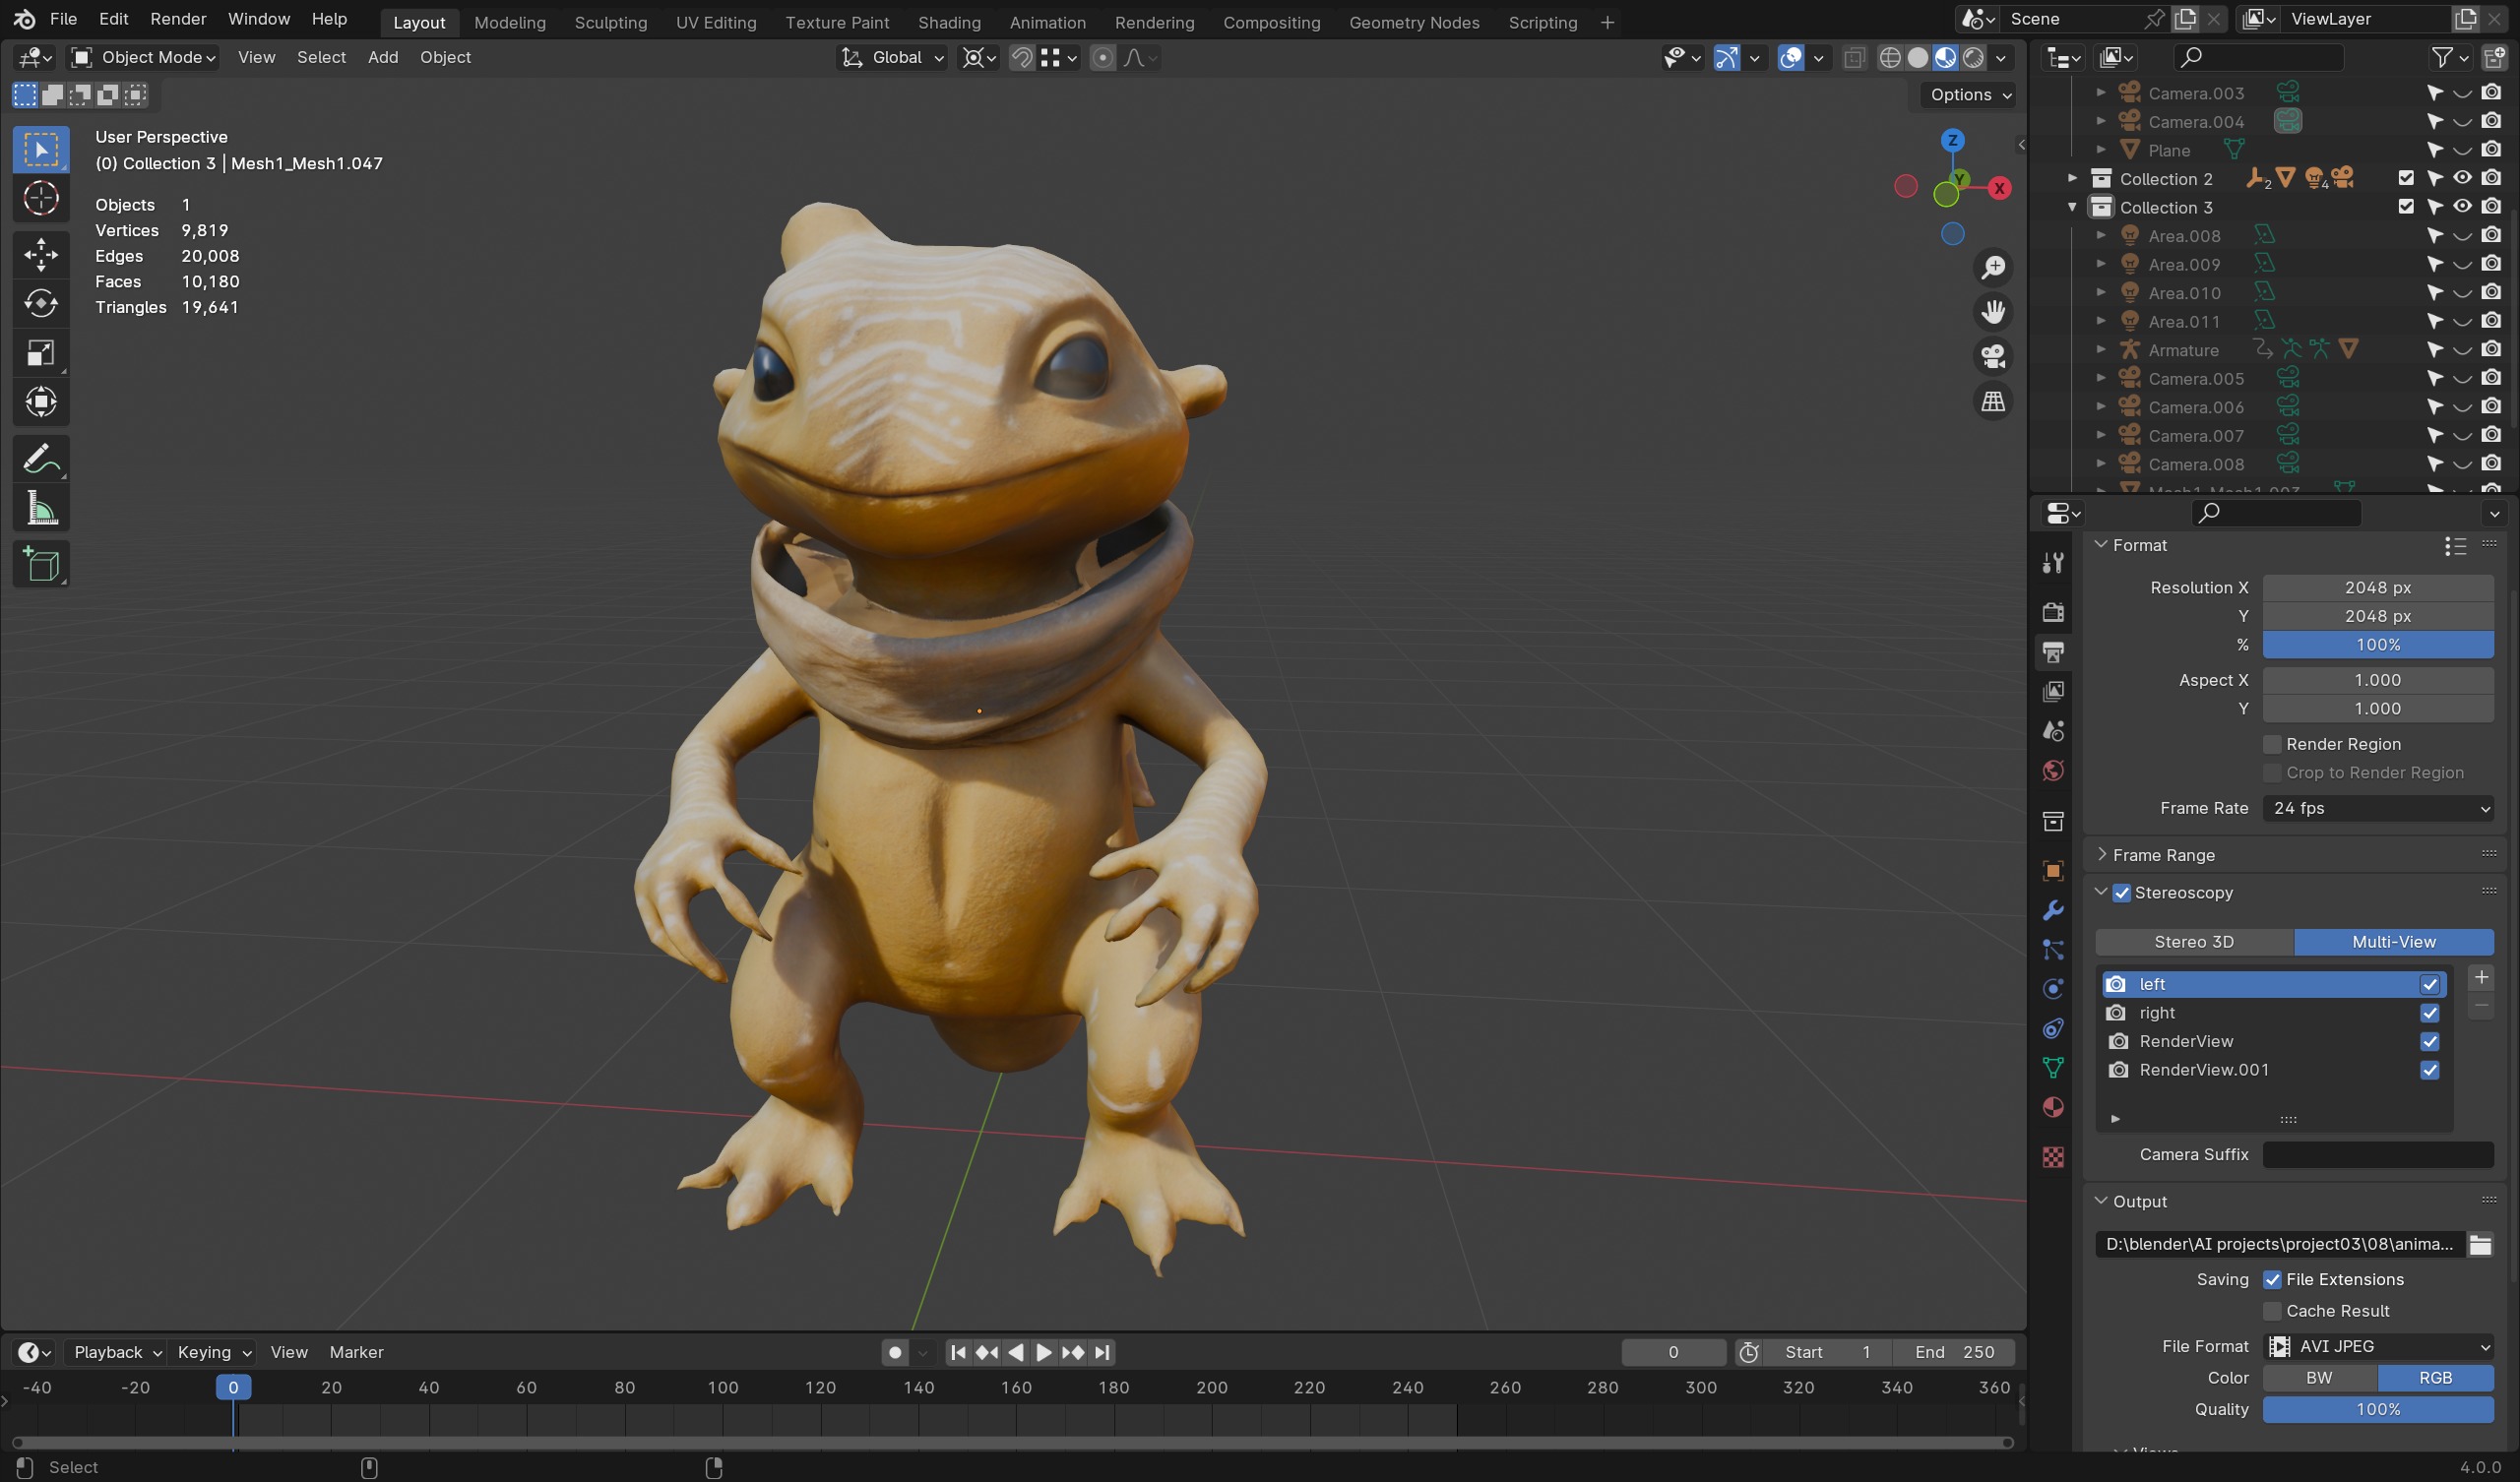Switch viewport to rendered shading
Viewport: 2520px width, 1482px height.
pyautogui.click(x=1973, y=58)
